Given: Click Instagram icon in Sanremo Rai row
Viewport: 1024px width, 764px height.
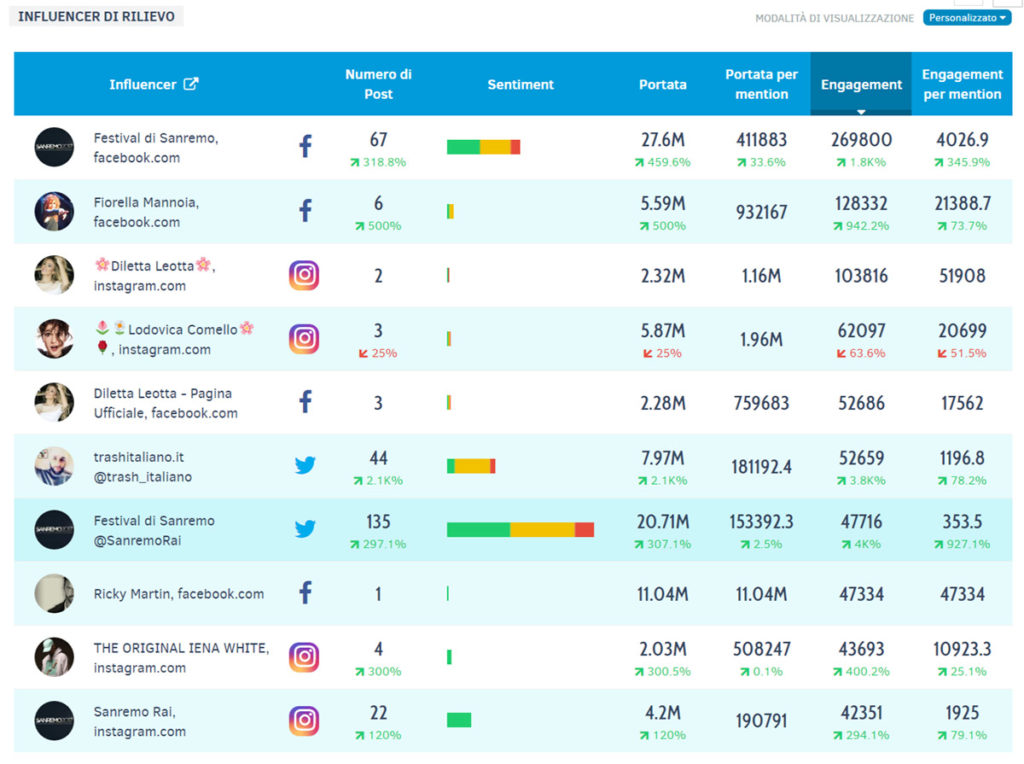Looking at the screenshot, I should tap(304, 720).
